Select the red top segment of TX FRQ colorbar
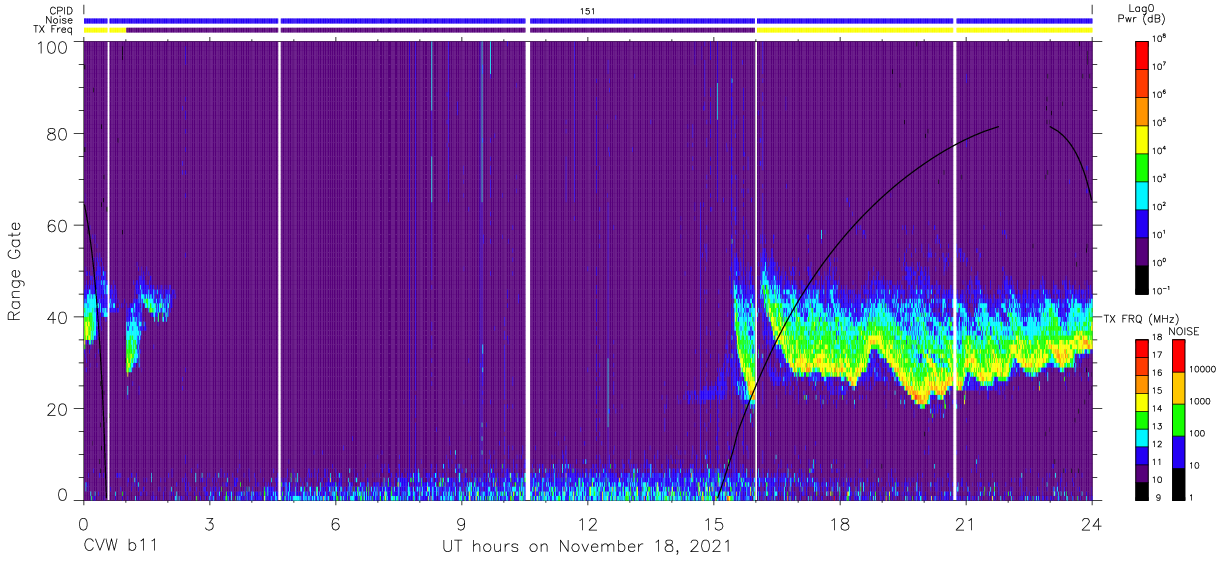Screen dimensions: 1228x567 point(1143,348)
